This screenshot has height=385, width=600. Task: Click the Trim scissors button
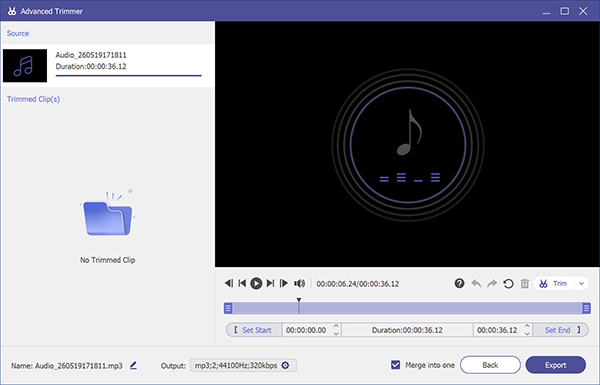(x=553, y=284)
